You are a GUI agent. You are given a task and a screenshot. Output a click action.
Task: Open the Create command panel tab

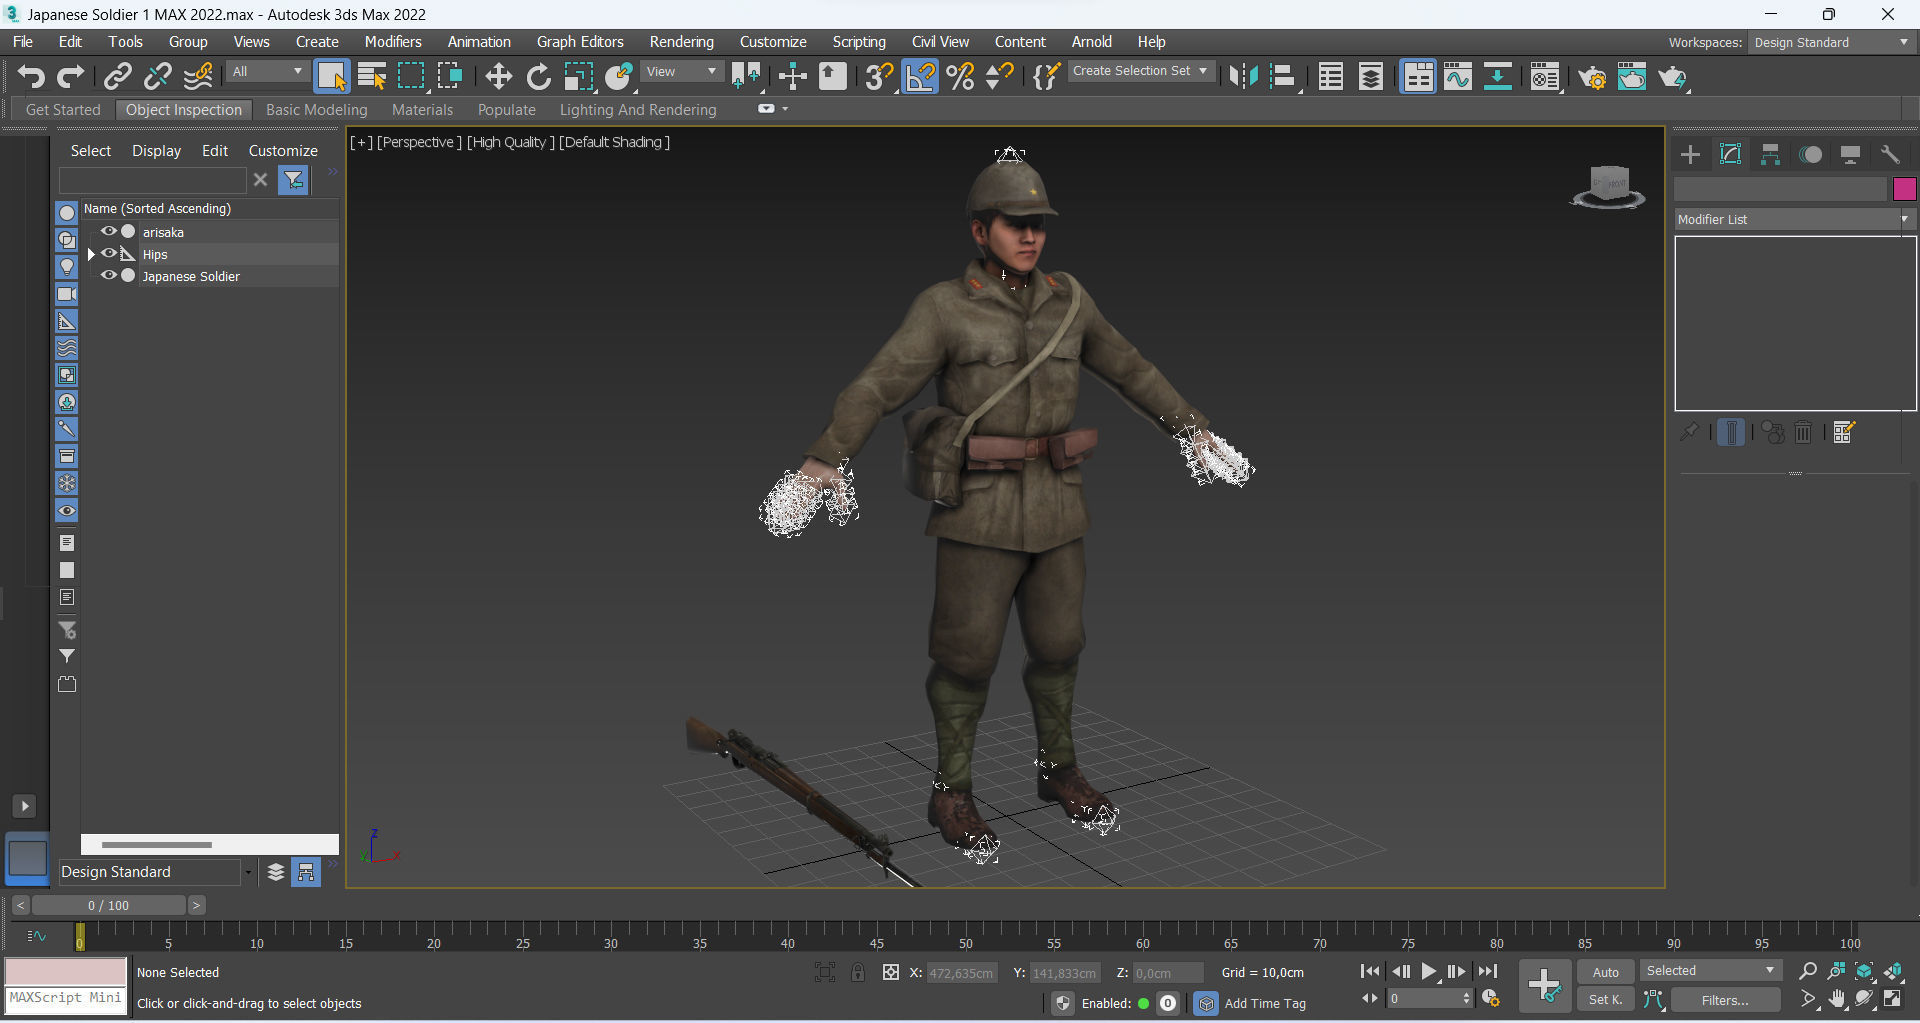click(x=1690, y=154)
